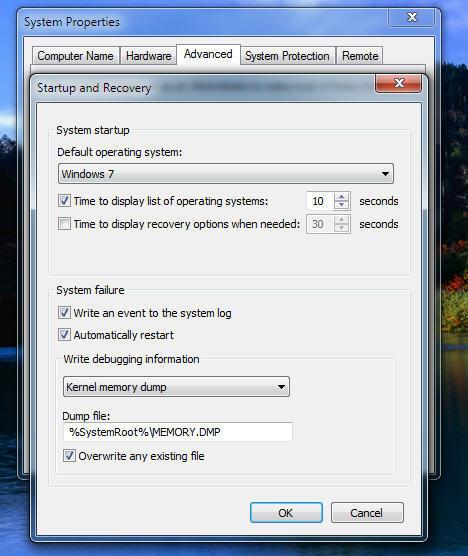Close the System Properties window

coord(412,17)
